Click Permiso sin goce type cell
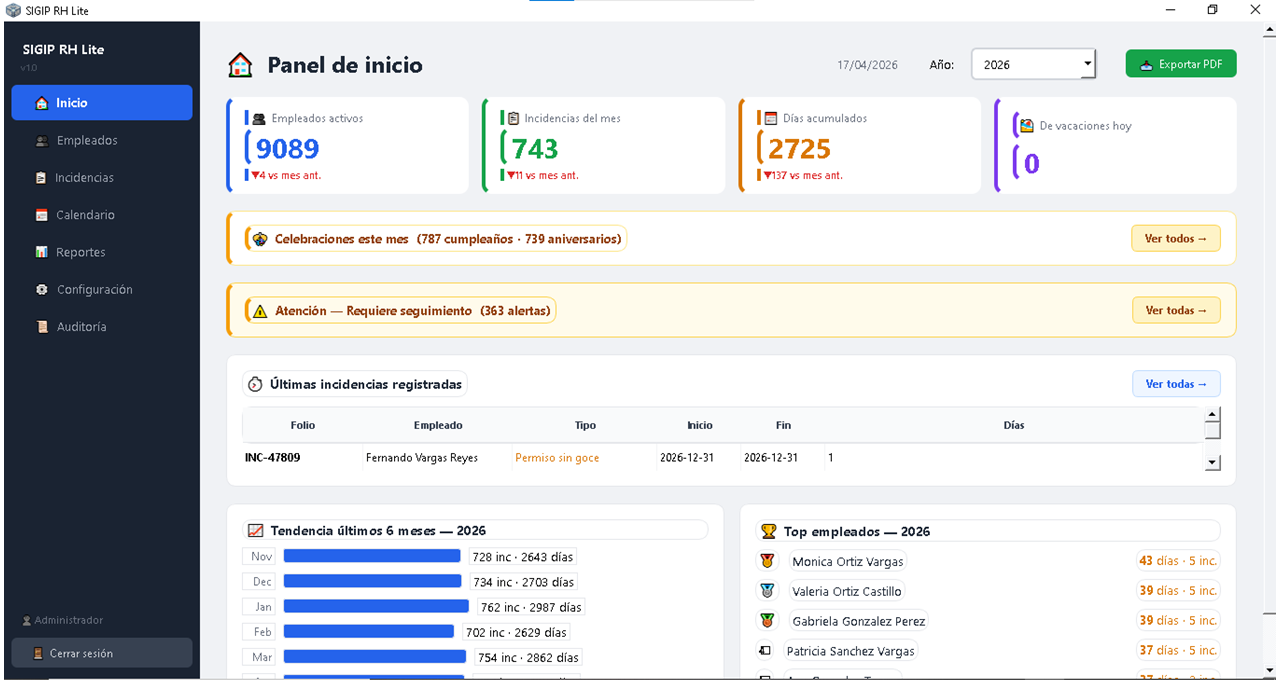Image resolution: width=1280 pixels, height=680 pixels. point(556,458)
